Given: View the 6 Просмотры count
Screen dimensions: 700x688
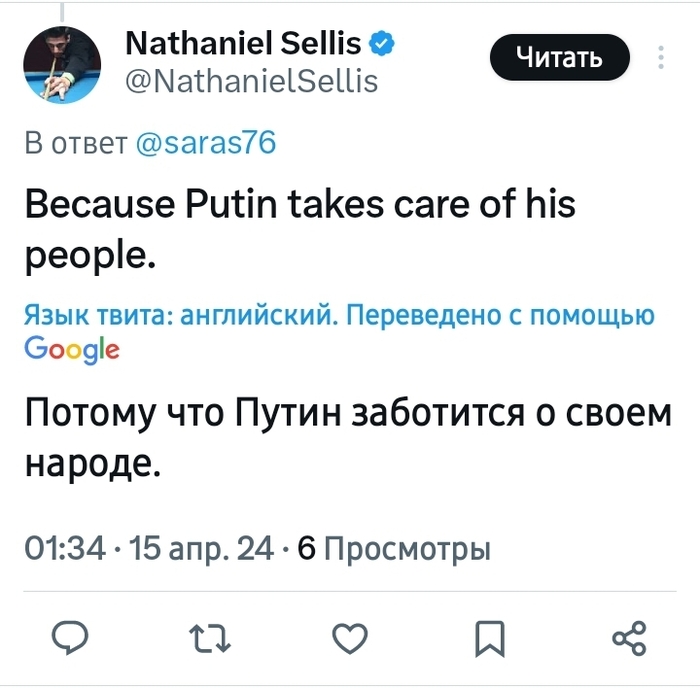Looking at the screenshot, I should (394, 549).
